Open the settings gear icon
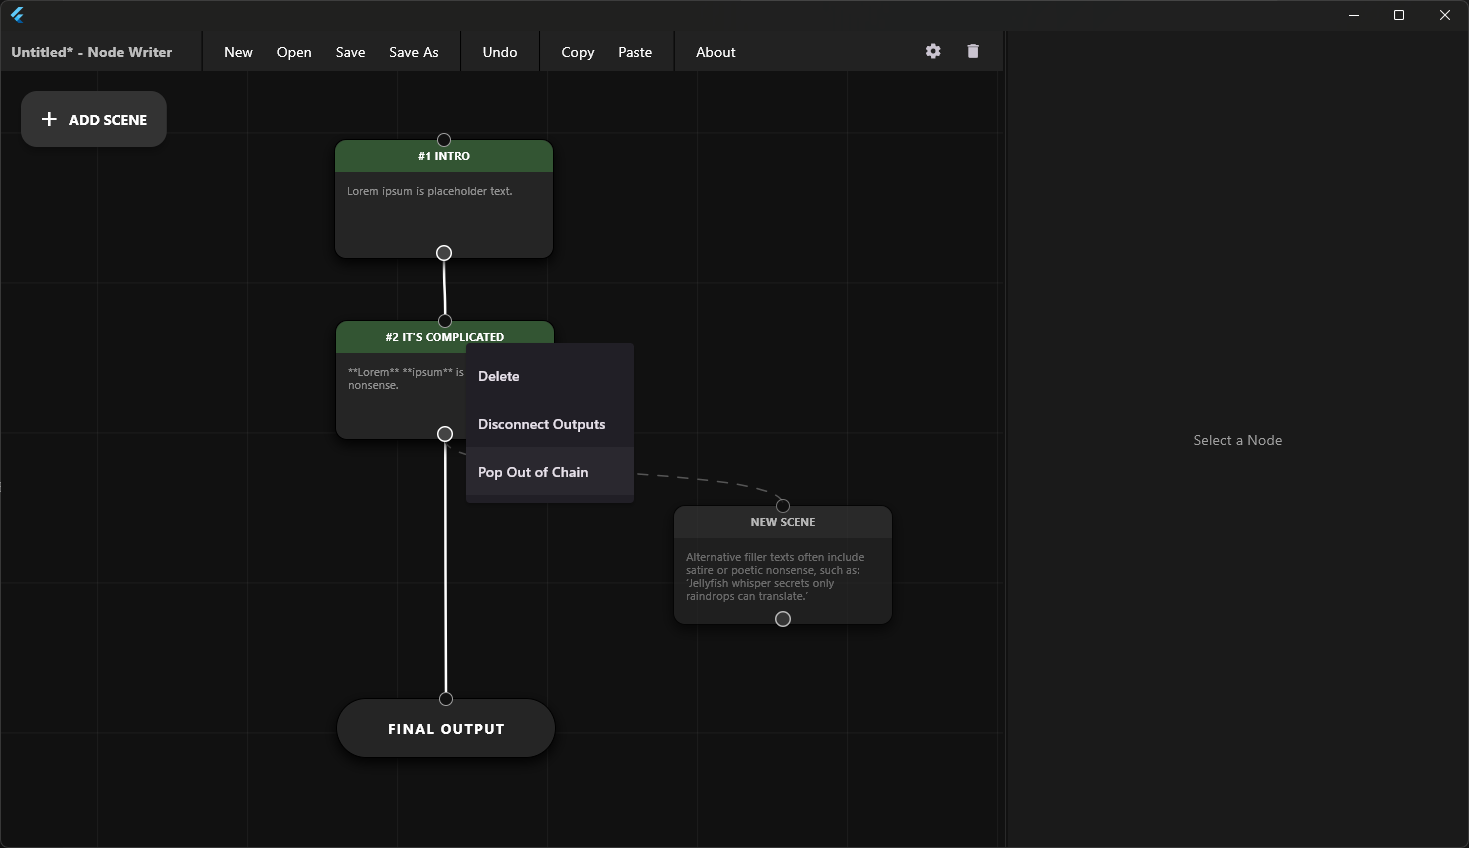The height and width of the screenshot is (848, 1469). click(x=933, y=51)
